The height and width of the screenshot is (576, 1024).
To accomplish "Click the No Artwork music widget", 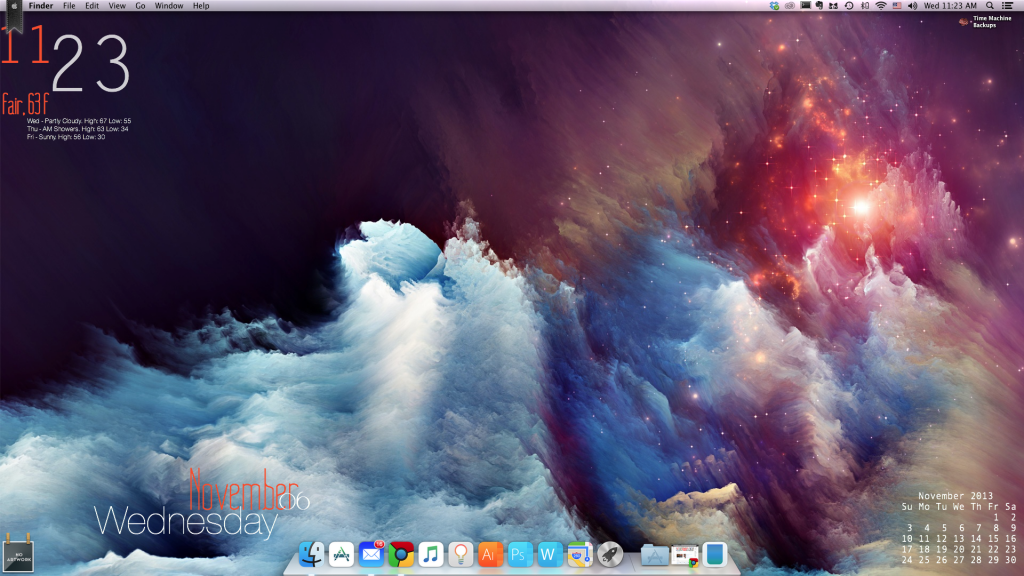I will pyautogui.click(x=18, y=555).
